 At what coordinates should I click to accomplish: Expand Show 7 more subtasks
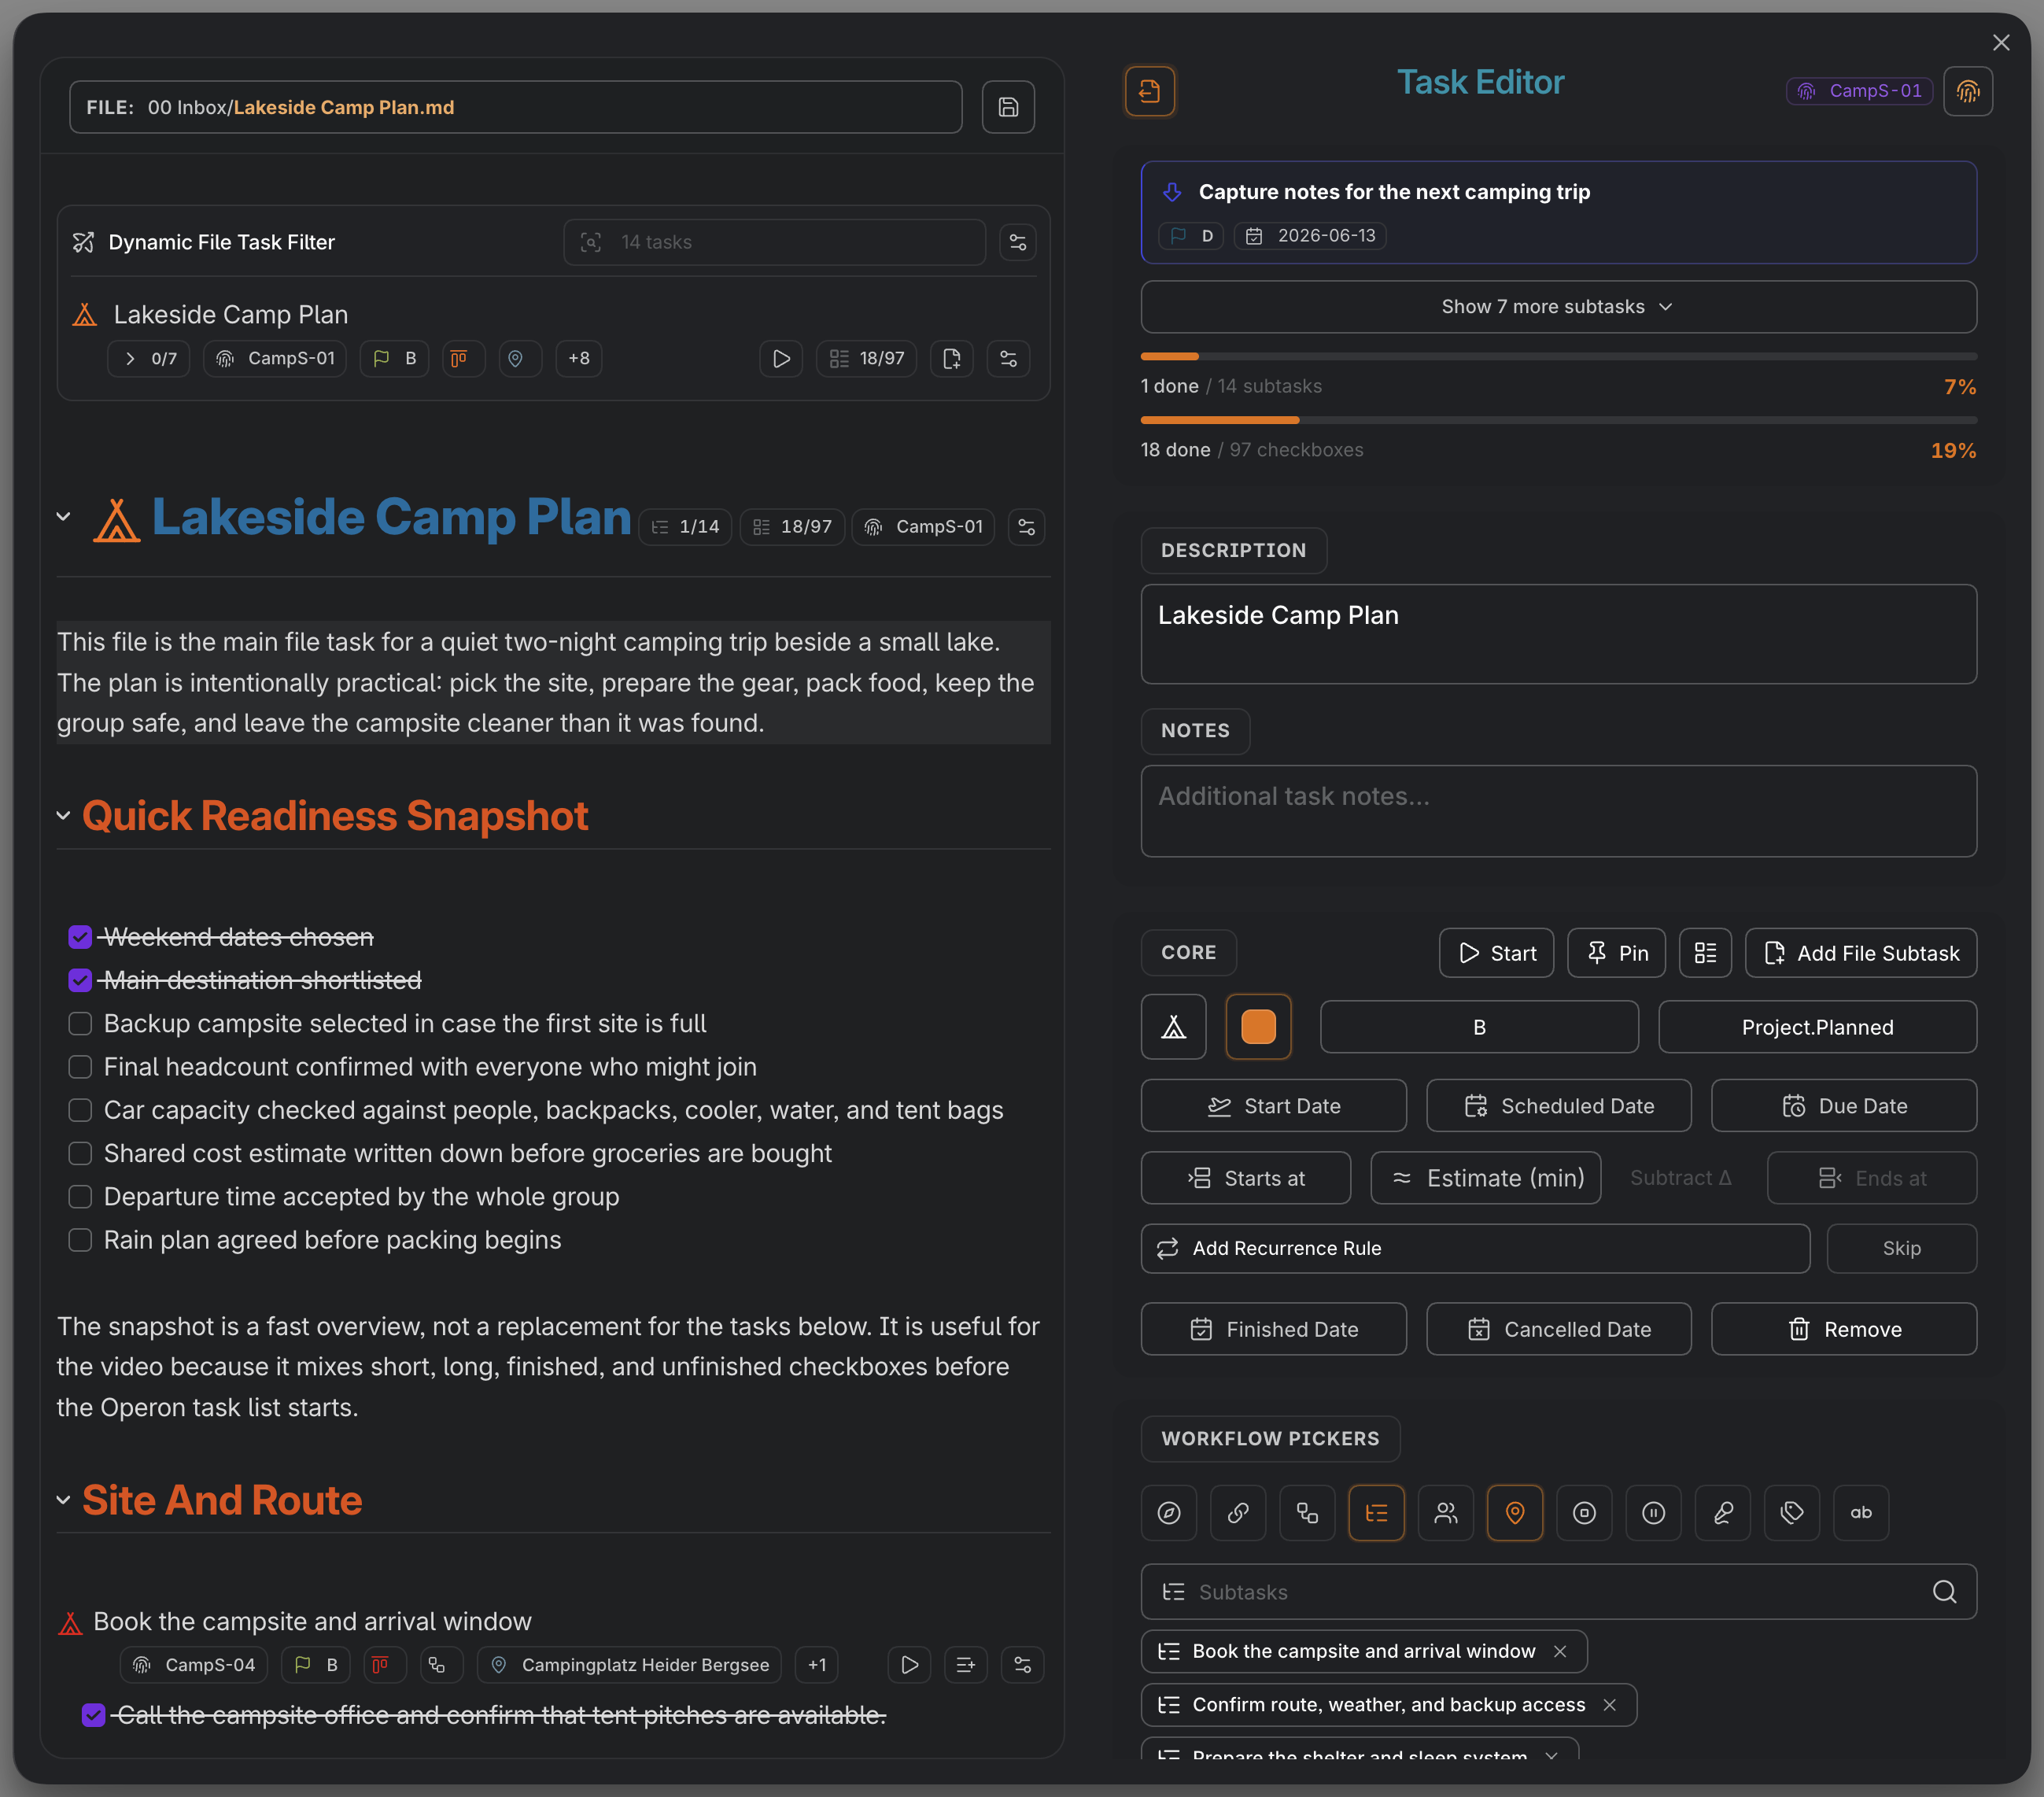[1558, 306]
